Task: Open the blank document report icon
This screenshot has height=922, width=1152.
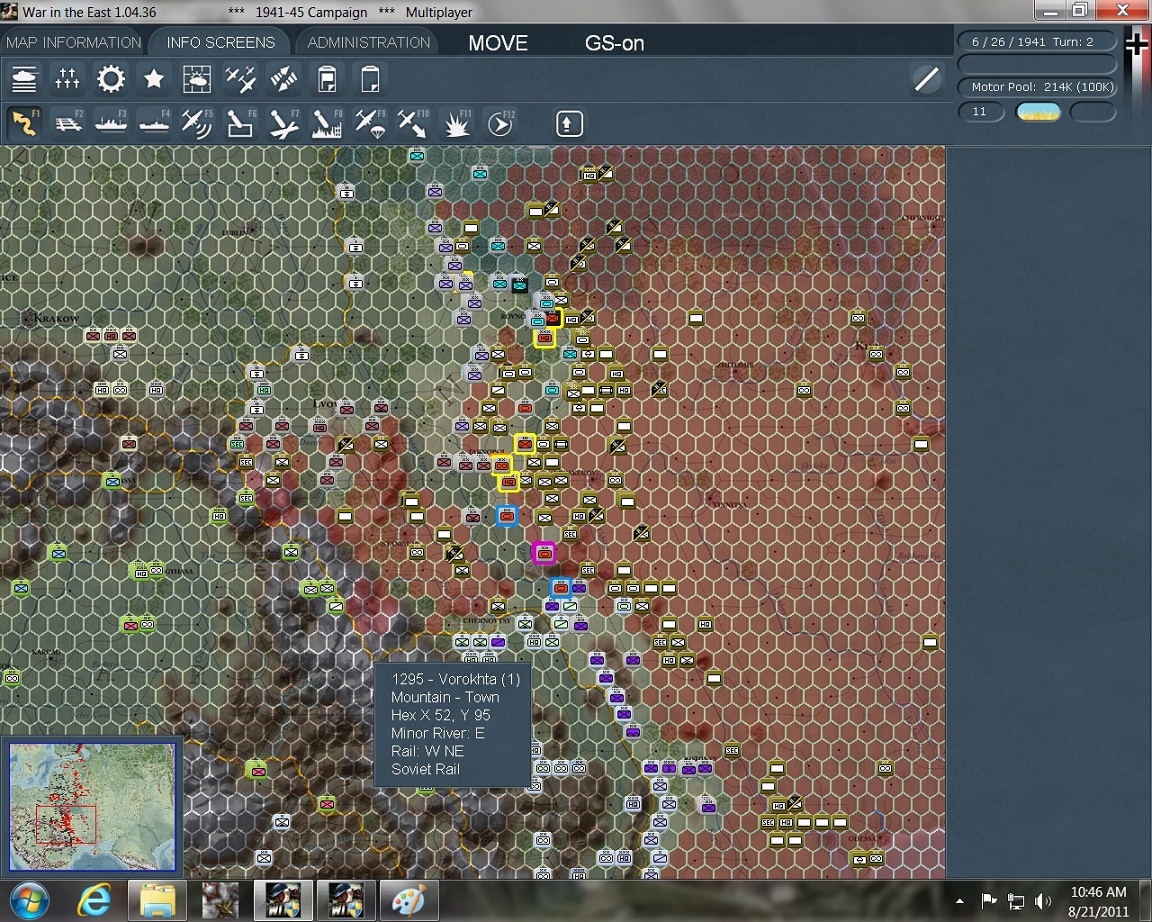Action: [370, 79]
